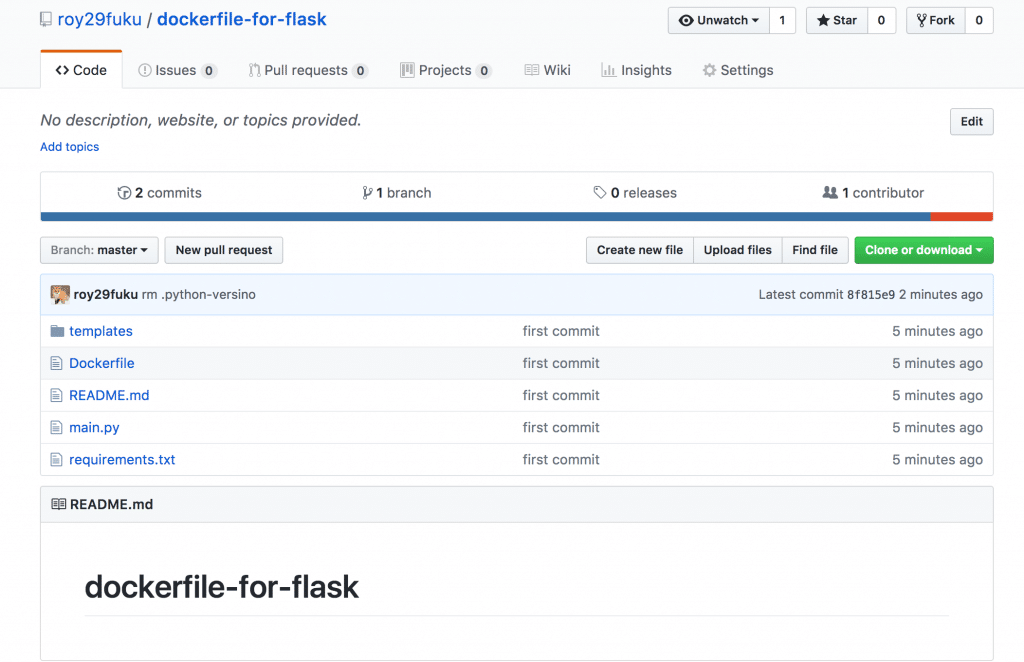Viewport: 1024px width, 662px height.
Task: Open the main.py file
Action: click(94, 428)
